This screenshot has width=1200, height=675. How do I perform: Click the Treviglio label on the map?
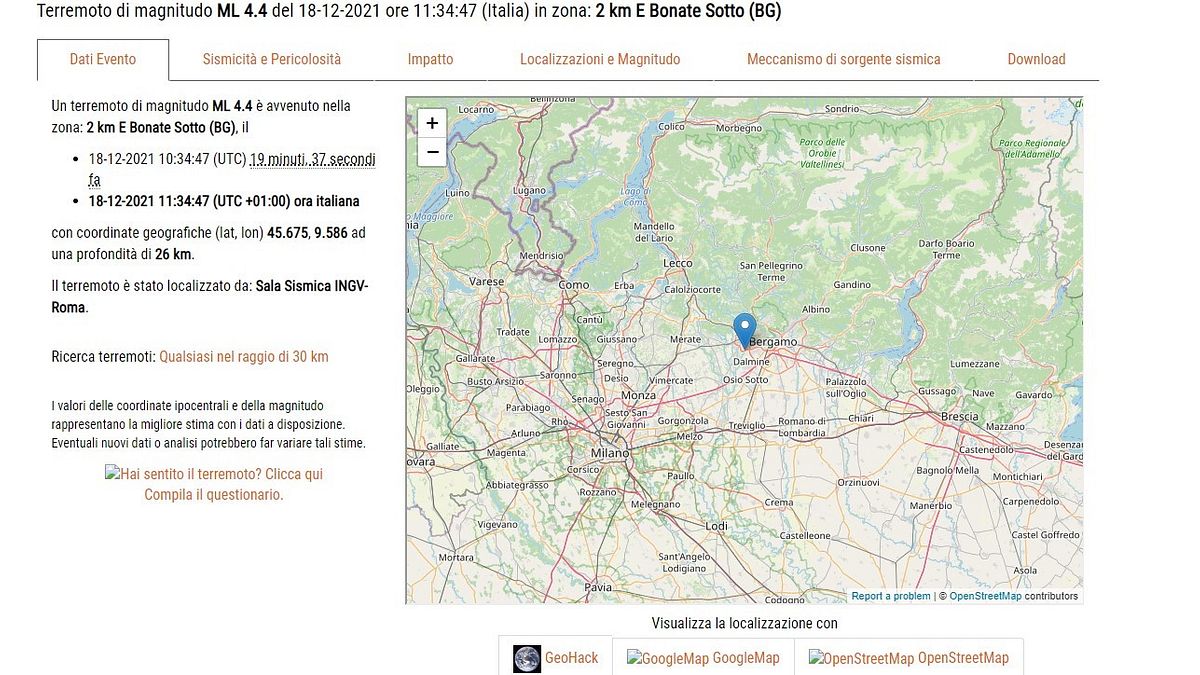(x=745, y=425)
